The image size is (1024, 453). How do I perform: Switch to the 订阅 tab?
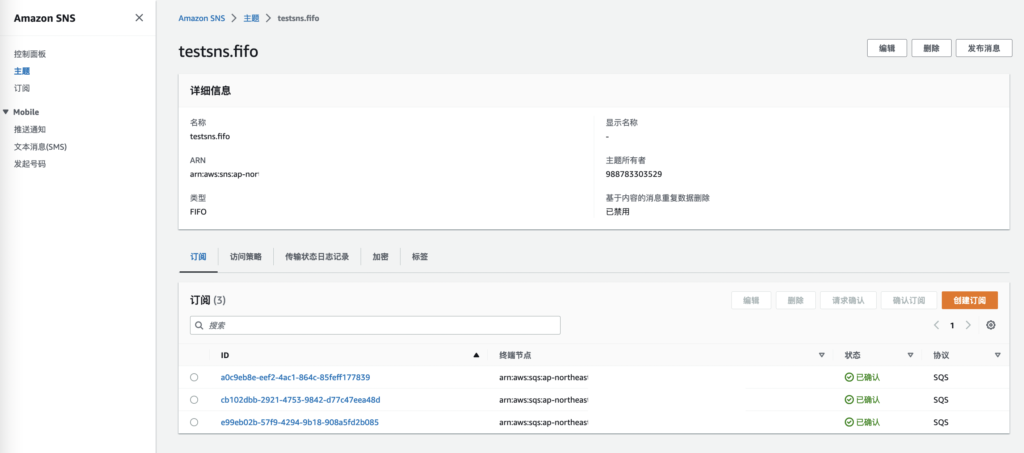(x=198, y=257)
